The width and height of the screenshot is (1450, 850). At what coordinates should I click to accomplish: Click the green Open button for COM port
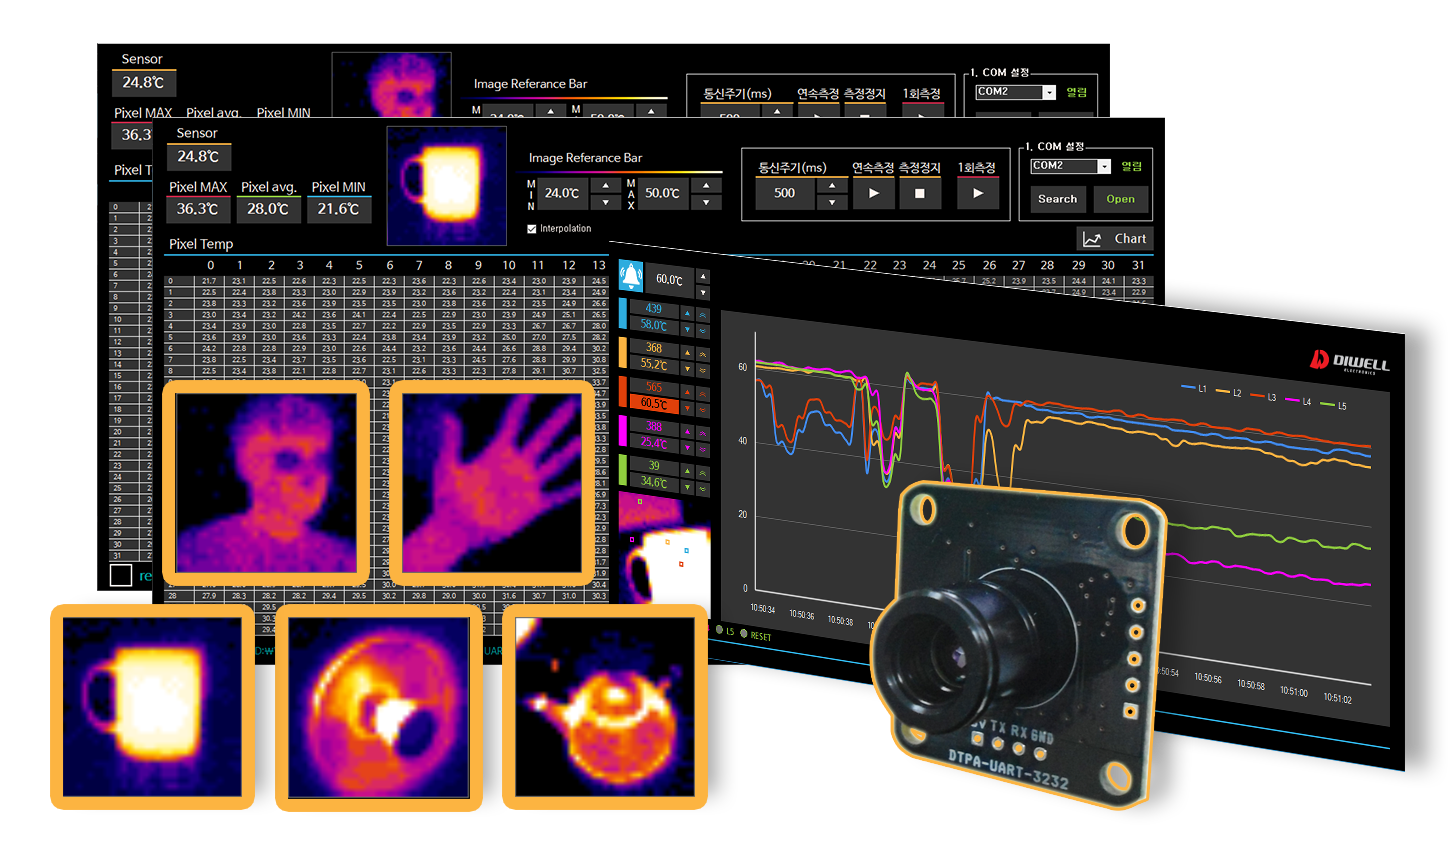(x=1120, y=199)
